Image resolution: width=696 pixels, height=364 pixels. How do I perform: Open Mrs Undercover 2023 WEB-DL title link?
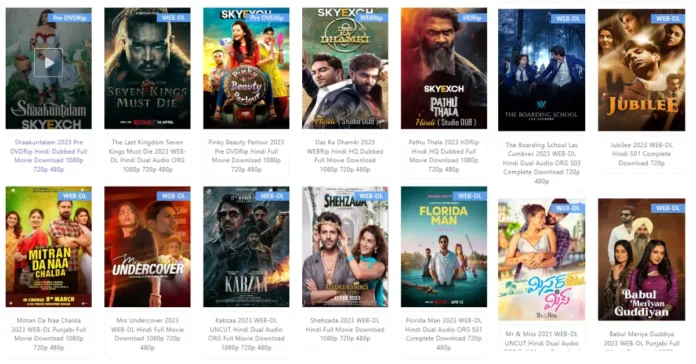pos(147,334)
